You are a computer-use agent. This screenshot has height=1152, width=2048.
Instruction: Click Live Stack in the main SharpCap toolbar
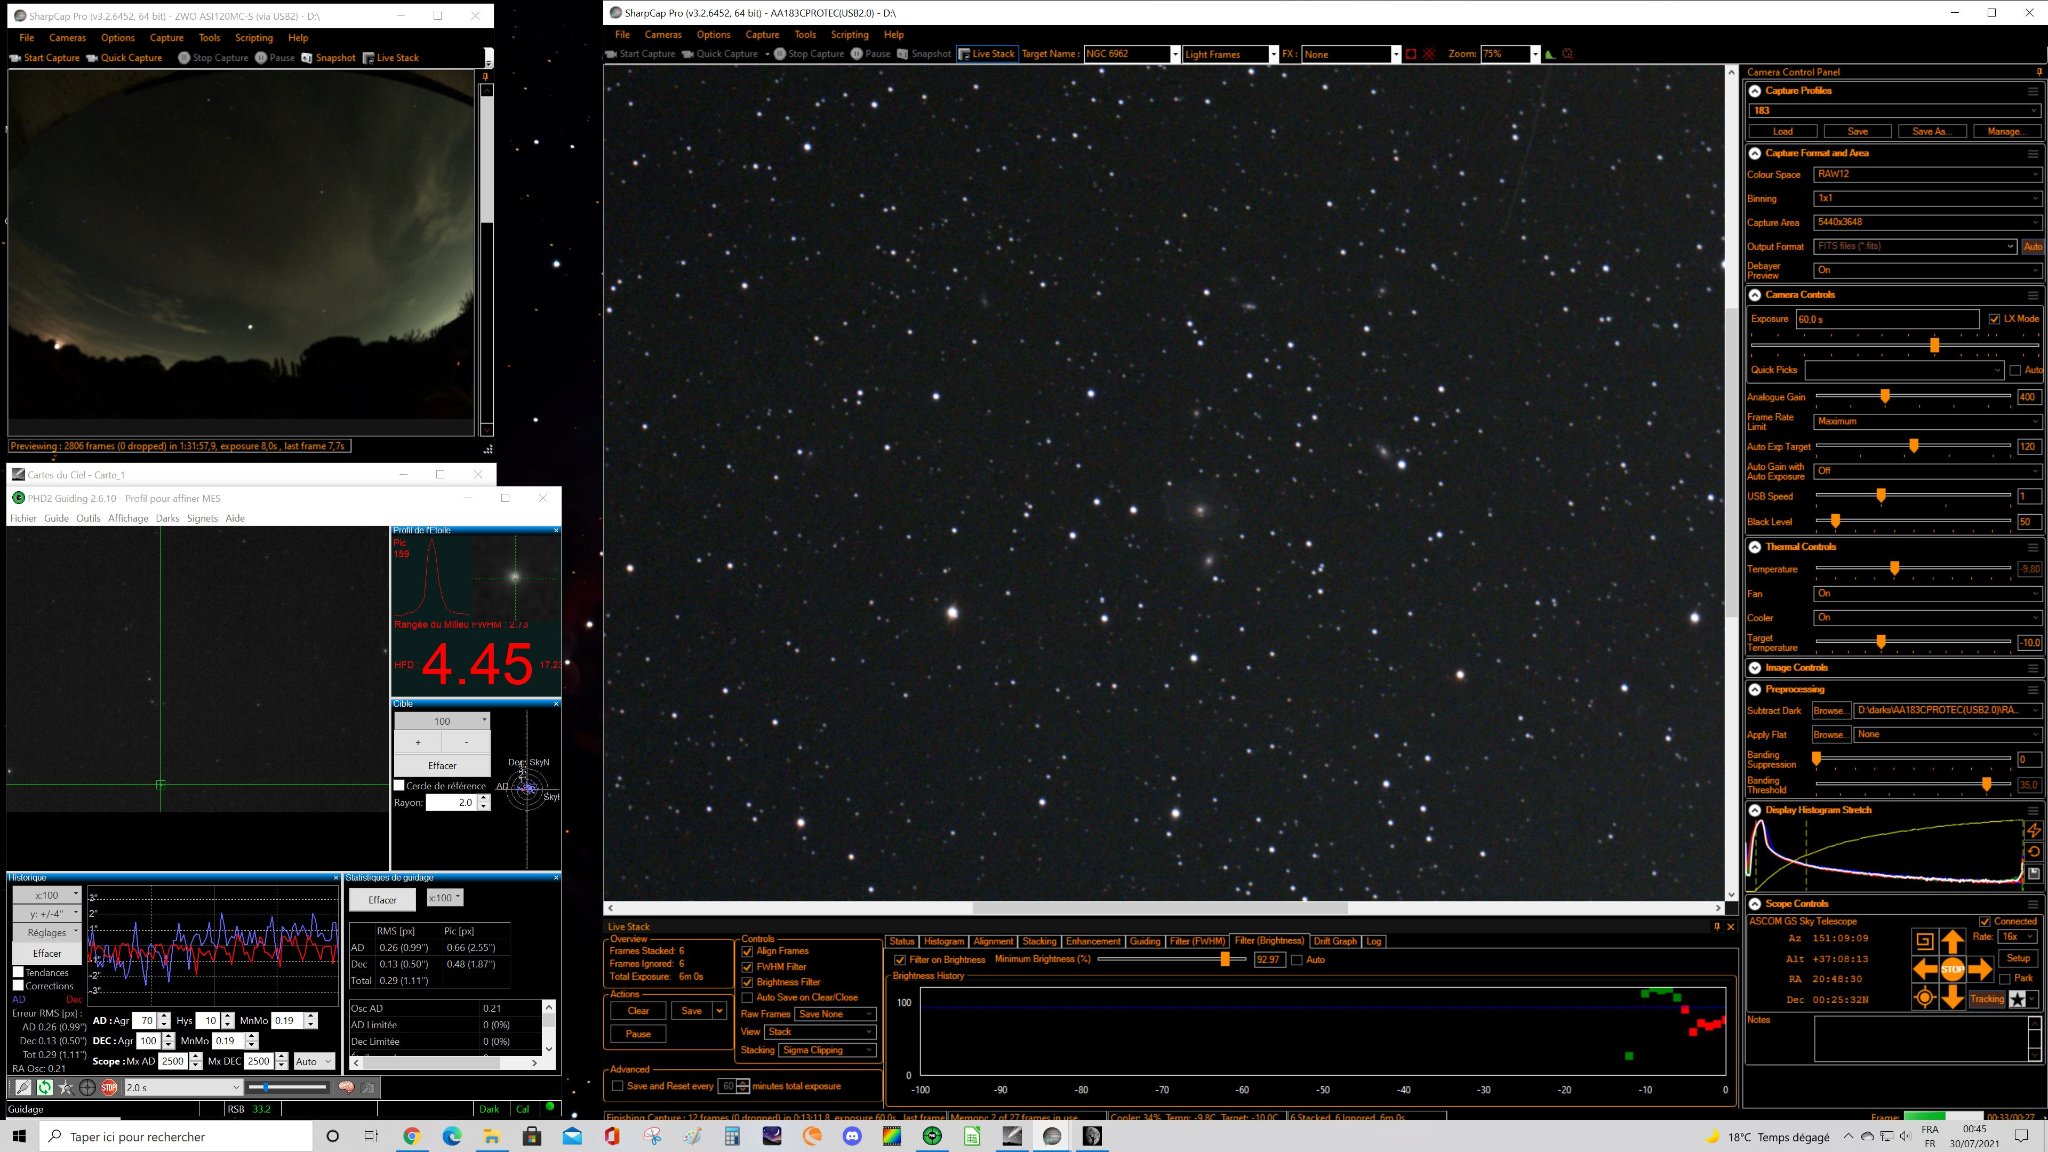pos(986,54)
